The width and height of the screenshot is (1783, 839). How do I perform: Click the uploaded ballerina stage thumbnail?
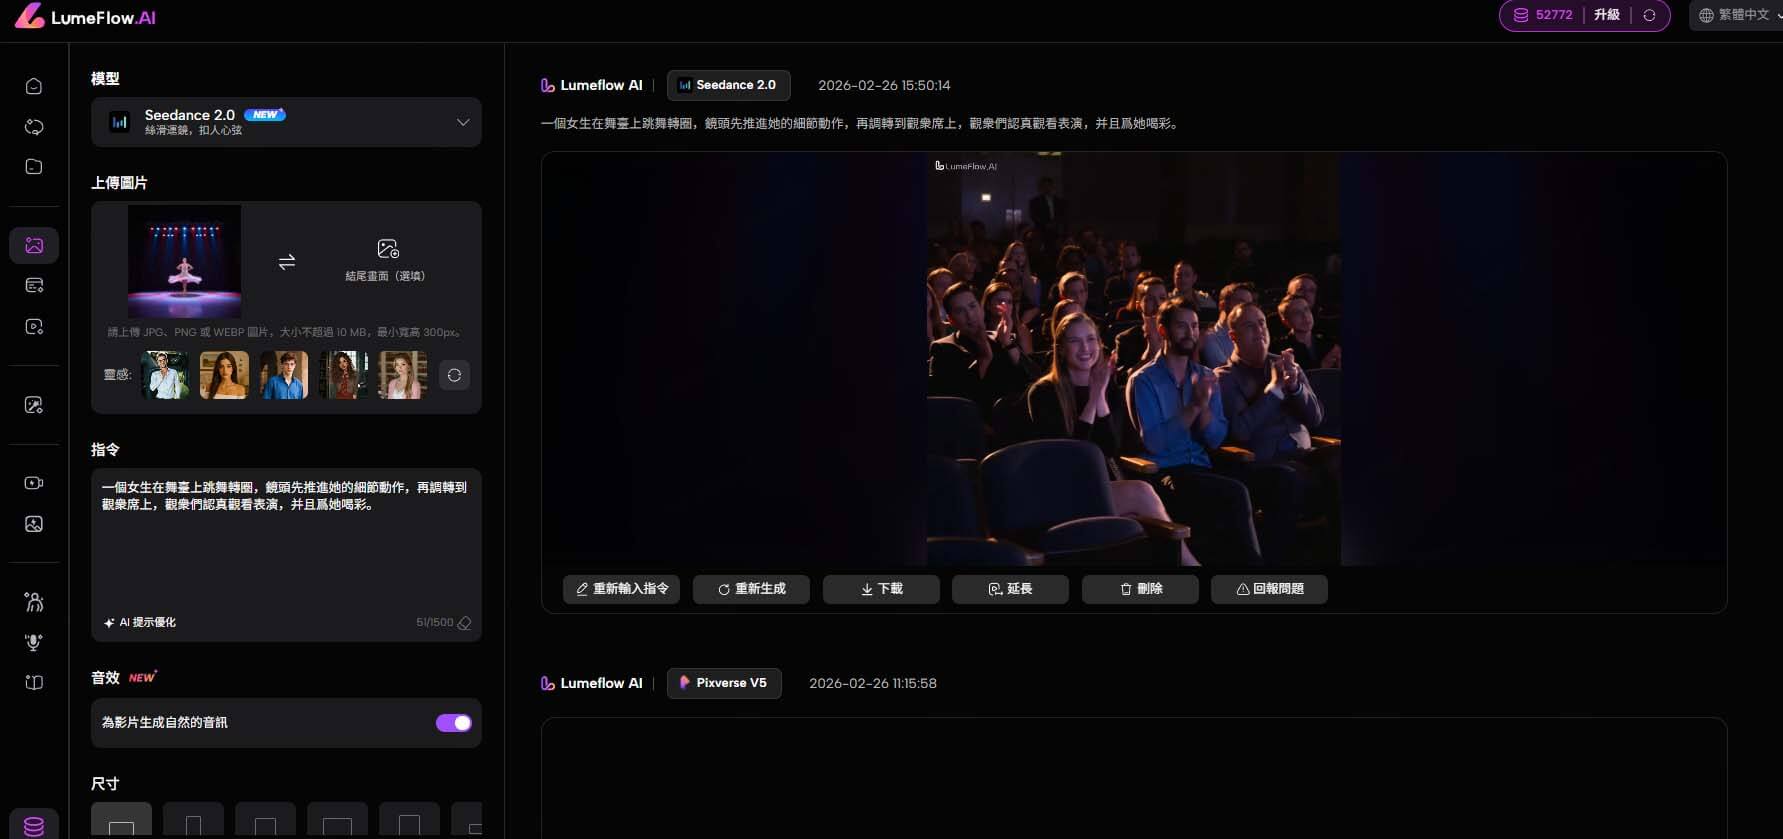coord(184,262)
